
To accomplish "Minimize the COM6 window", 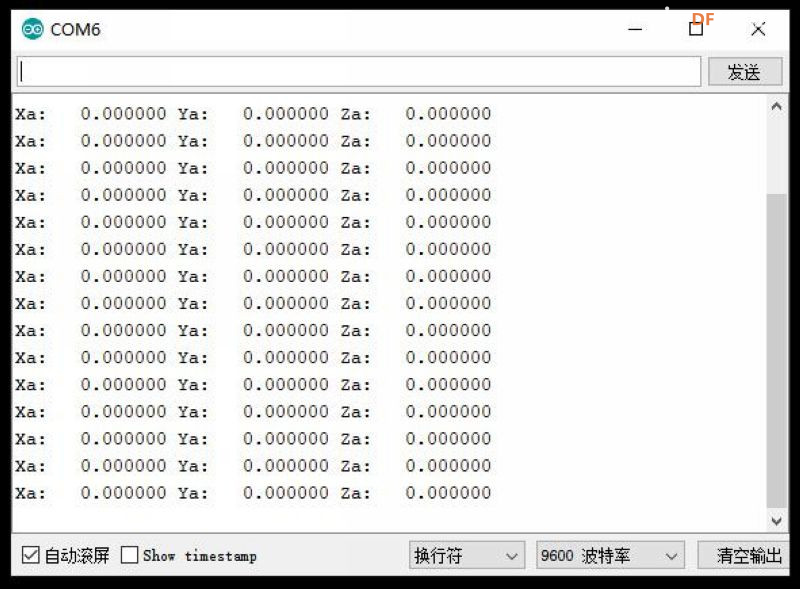I will [x=635, y=30].
